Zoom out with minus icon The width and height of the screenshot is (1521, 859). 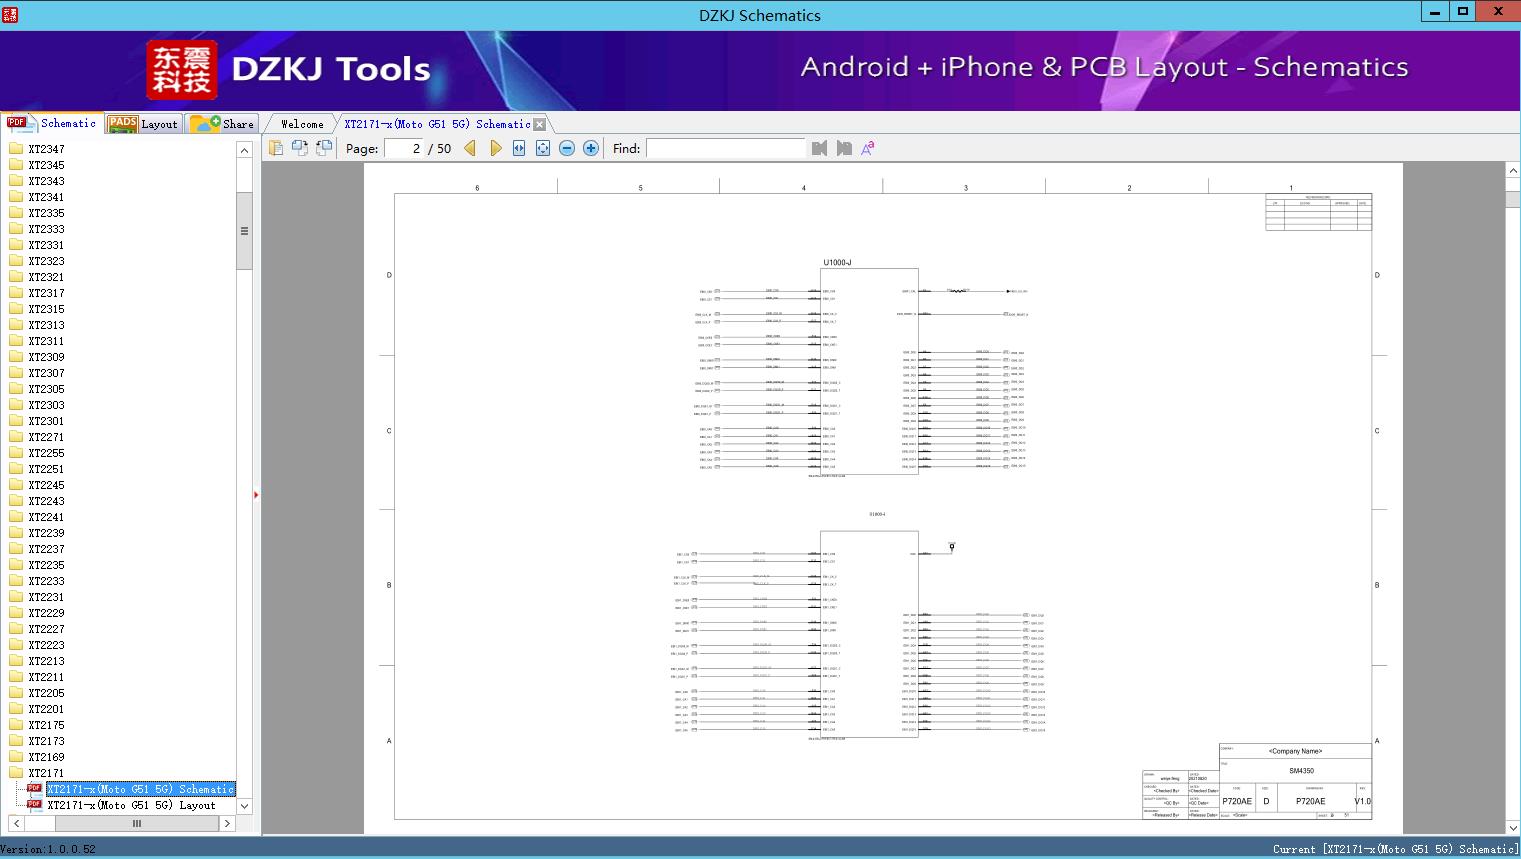(567, 148)
